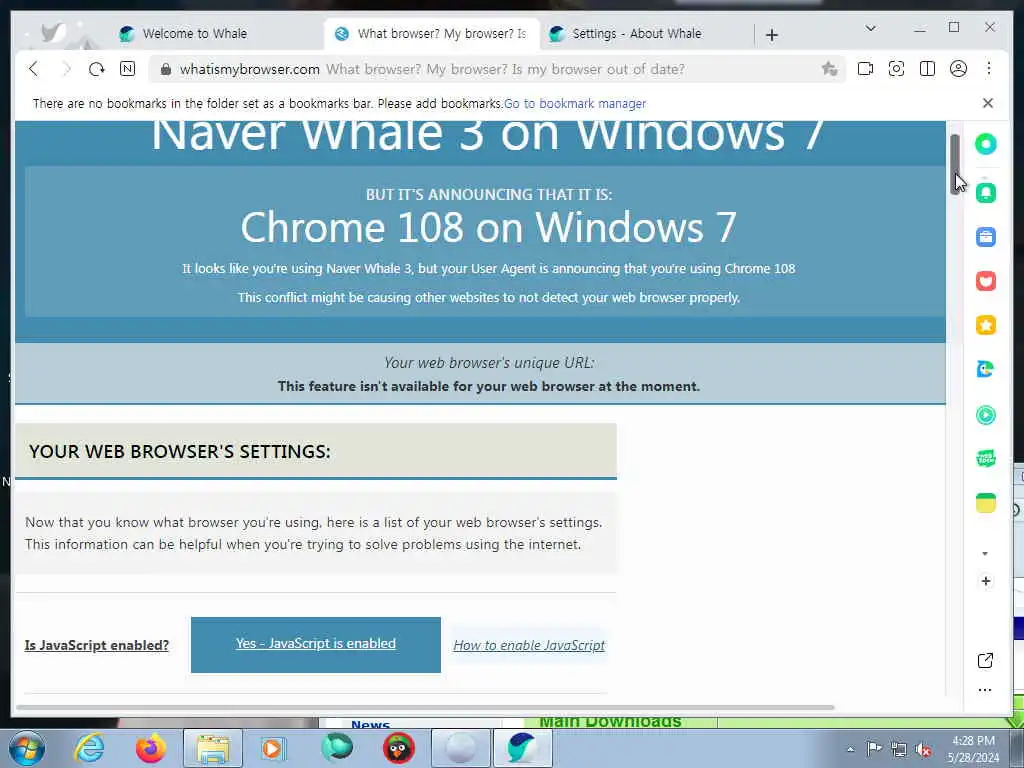This screenshot has width=1024, height=768.
Task: Click the horizontal page scrollbar
Action: [x=425, y=707]
